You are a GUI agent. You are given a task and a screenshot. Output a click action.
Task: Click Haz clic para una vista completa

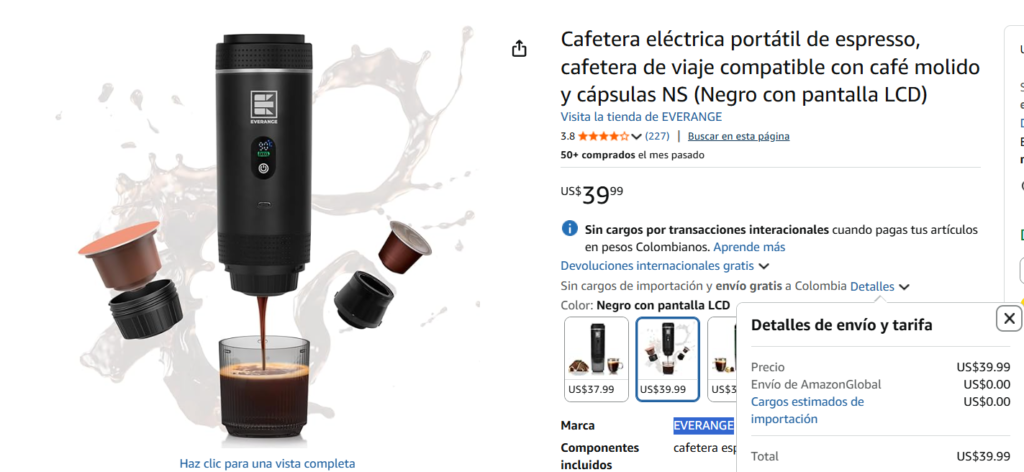tap(267, 464)
